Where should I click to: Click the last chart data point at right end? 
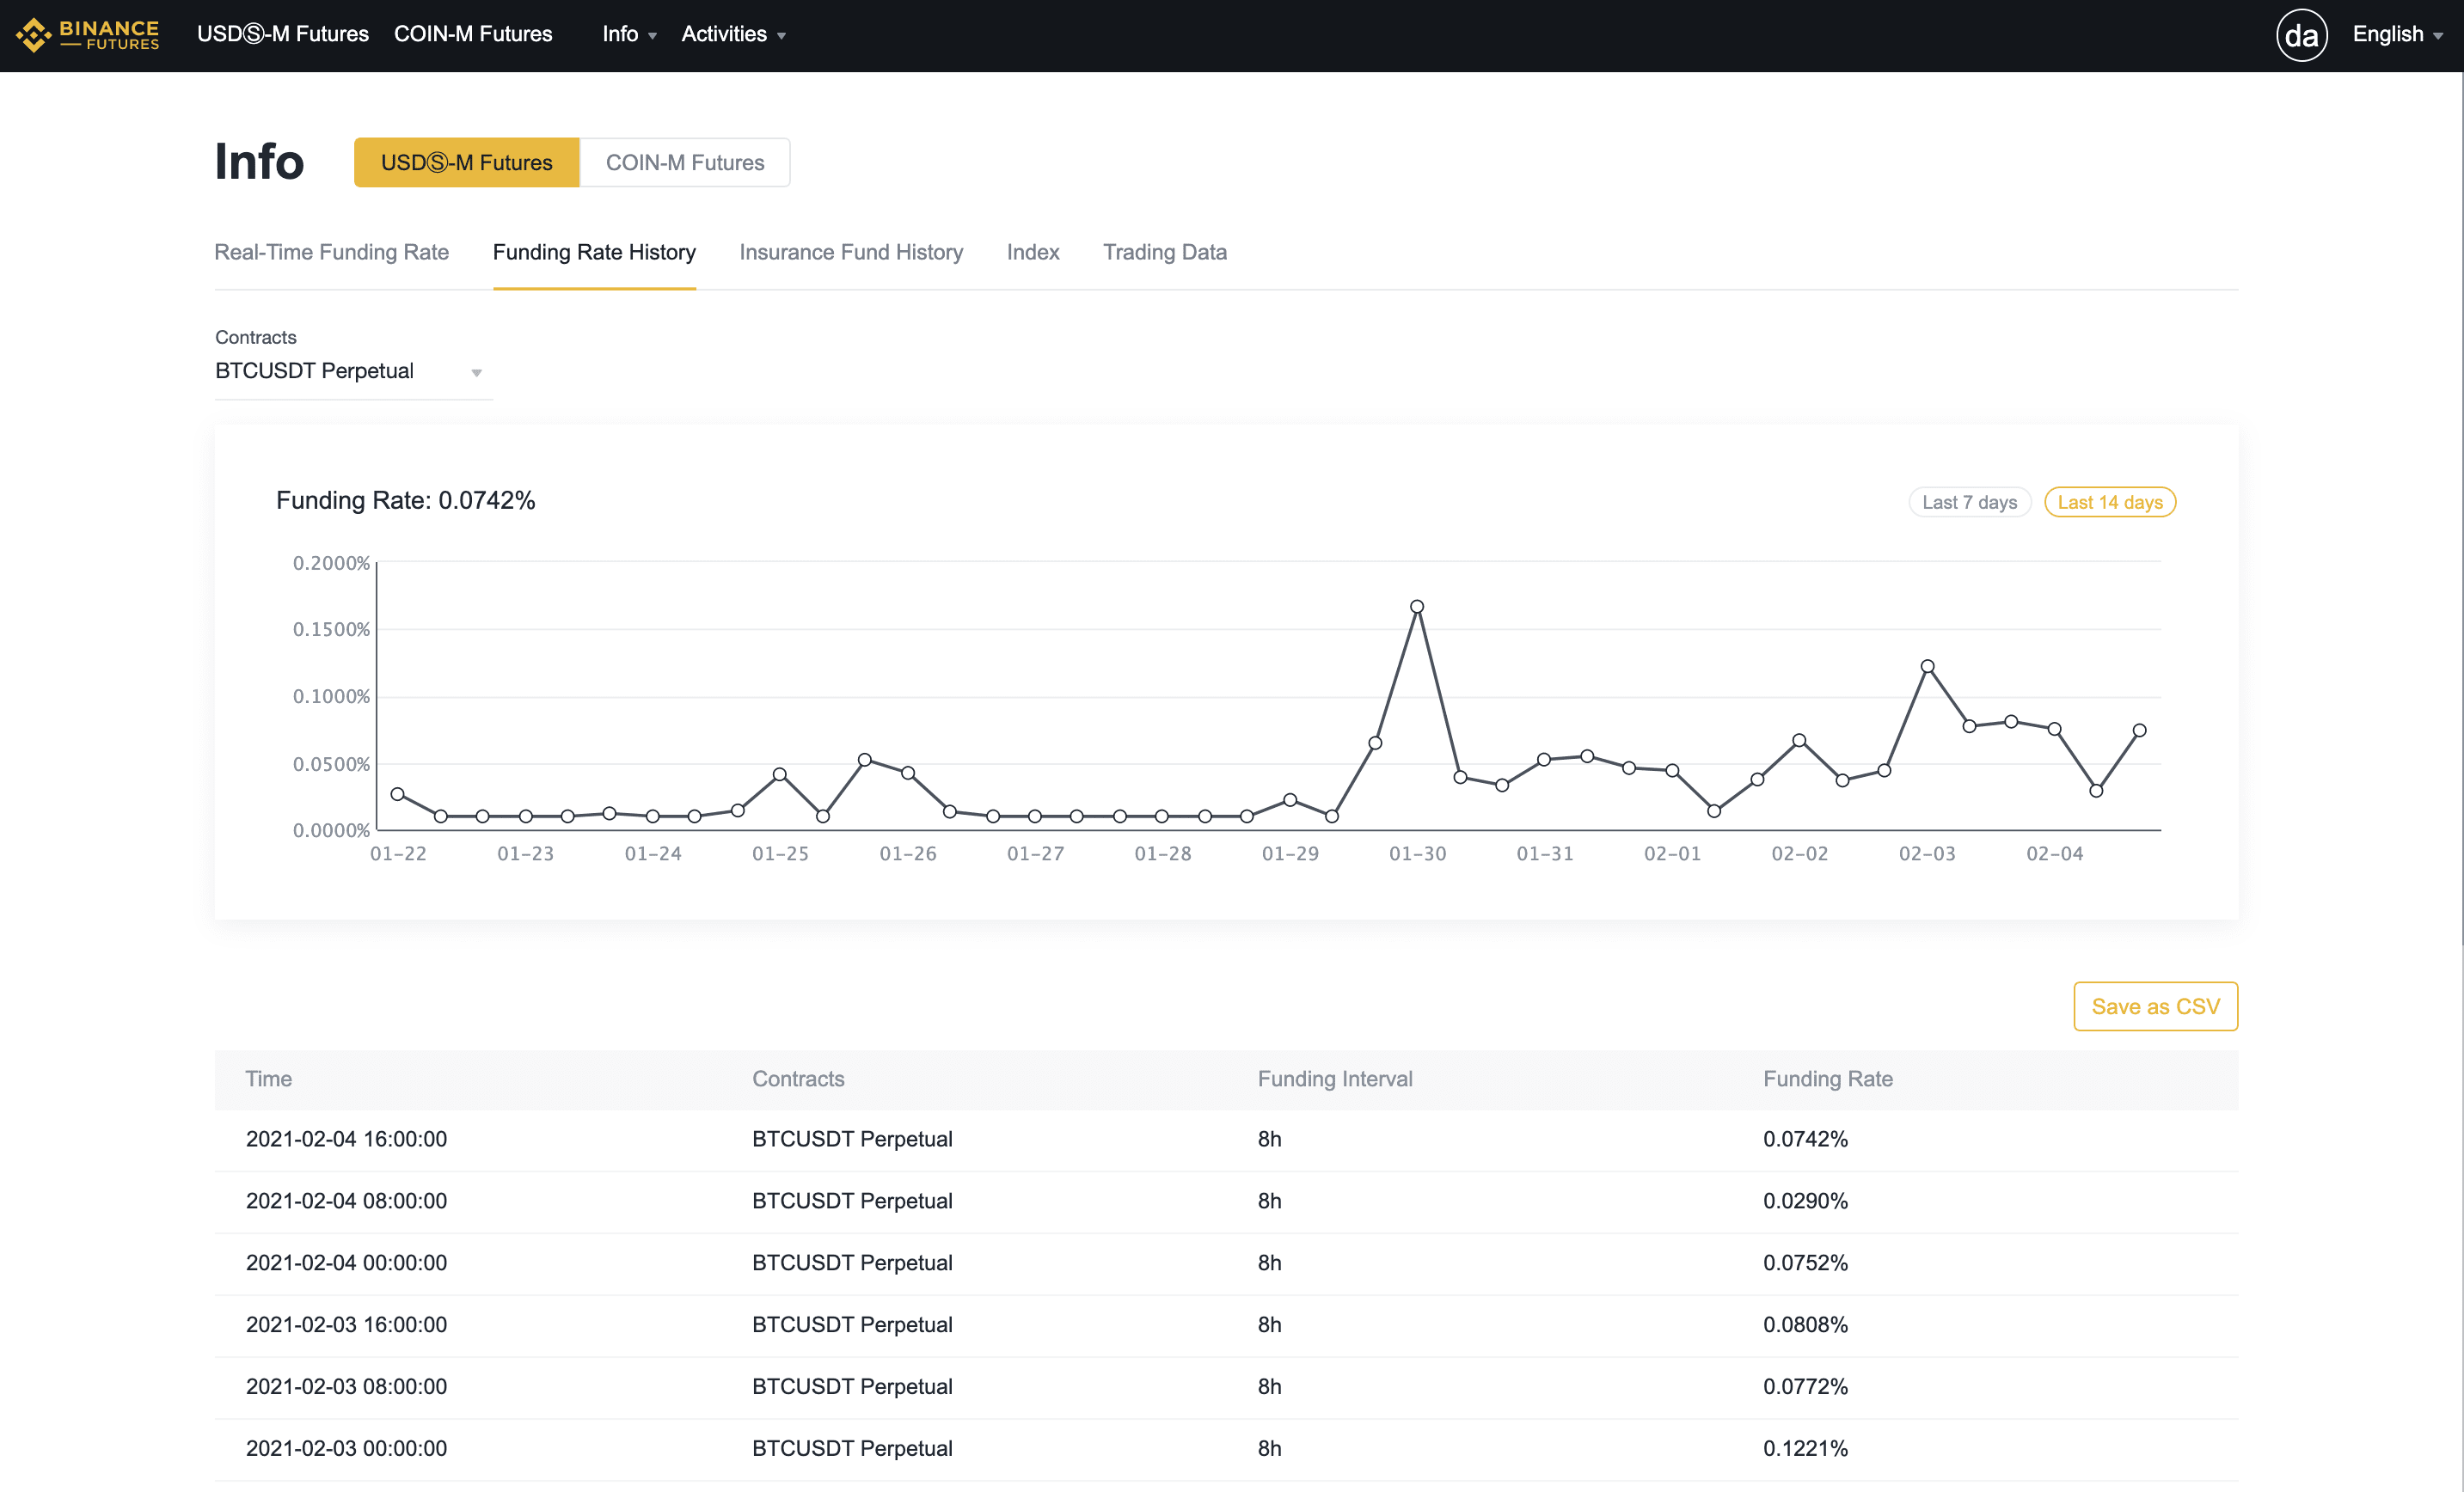(x=2139, y=730)
